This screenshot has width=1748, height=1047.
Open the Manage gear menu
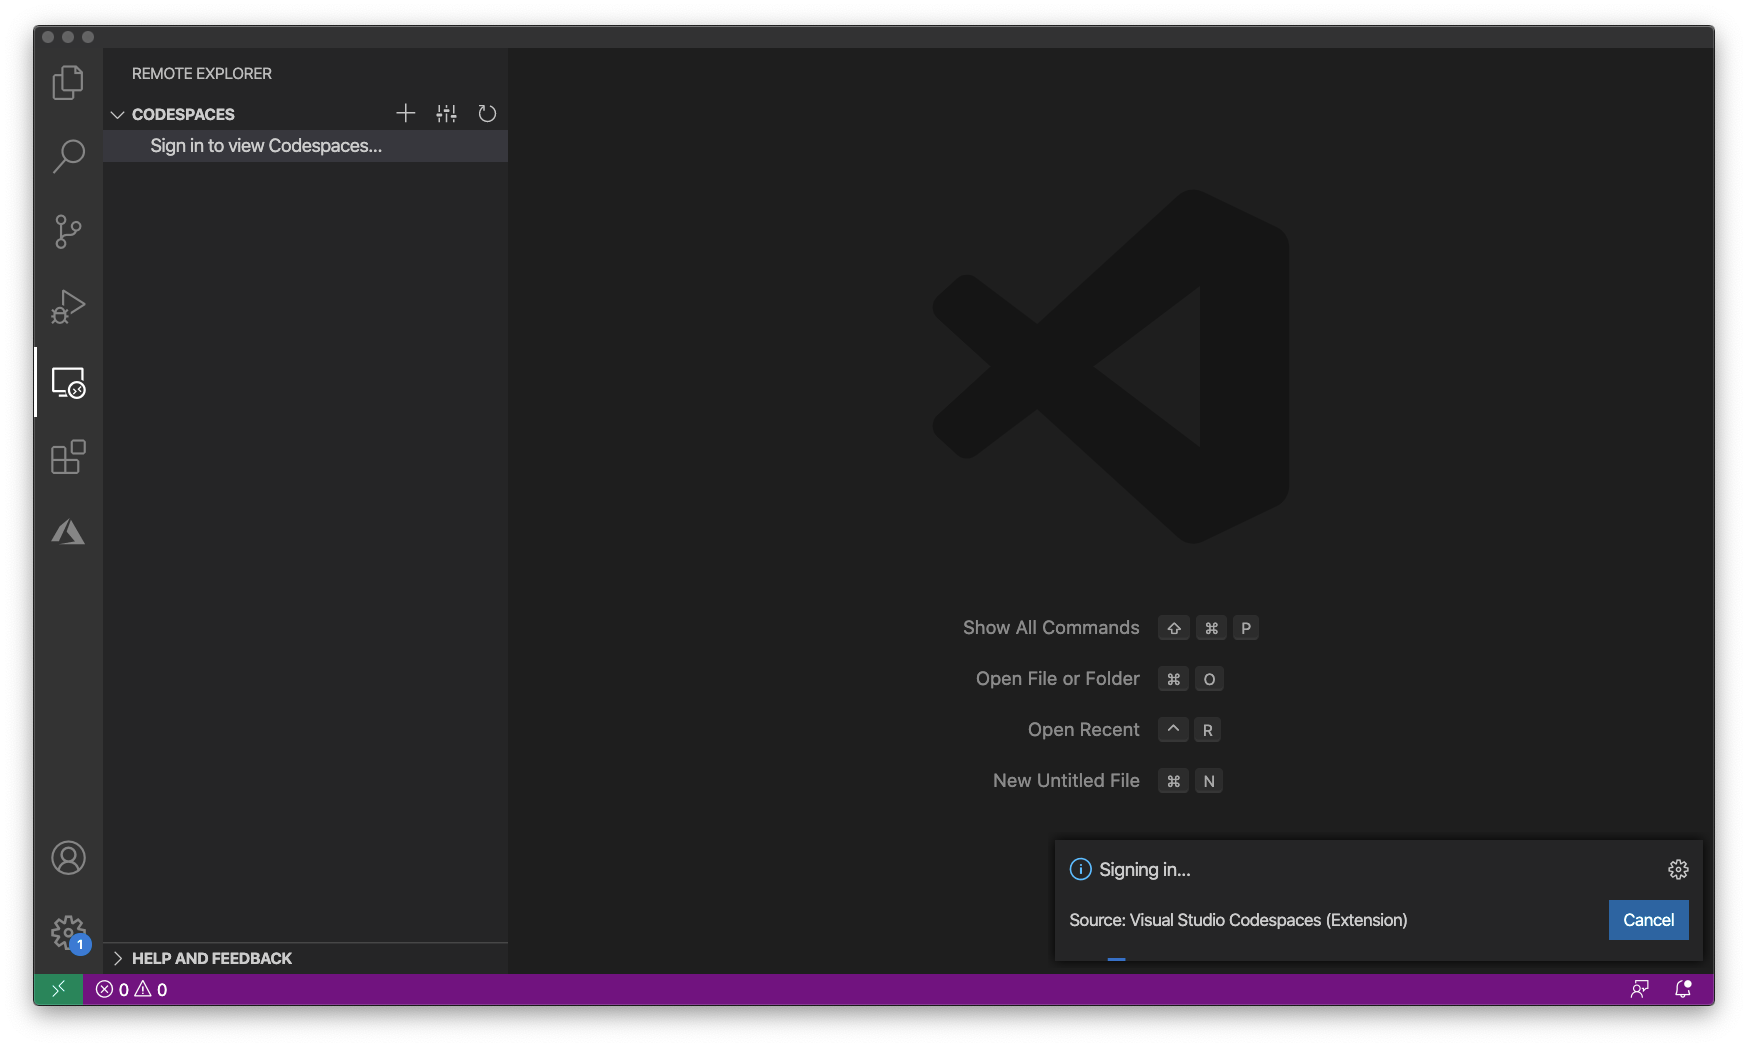coord(68,932)
